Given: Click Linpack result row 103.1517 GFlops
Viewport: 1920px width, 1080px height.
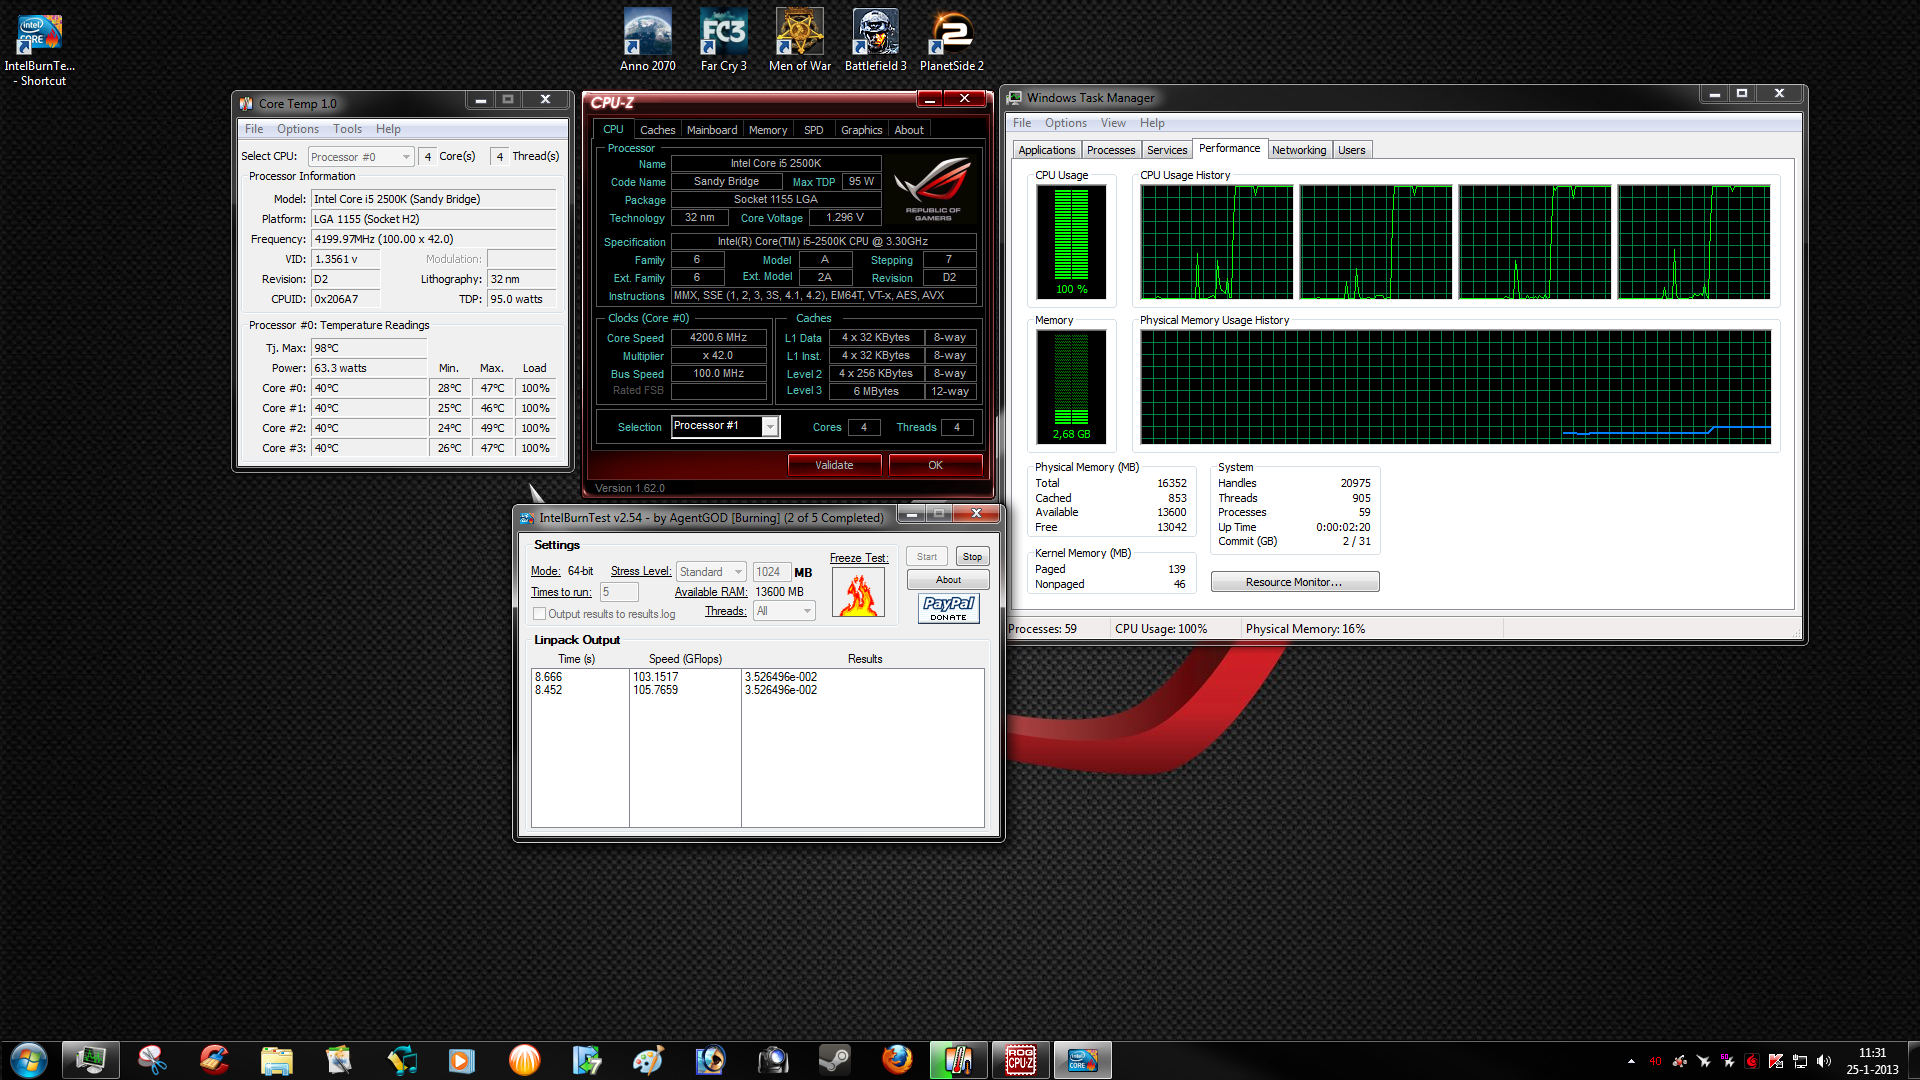Looking at the screenshot, I should pyautogui.click(x=757, y=677).
